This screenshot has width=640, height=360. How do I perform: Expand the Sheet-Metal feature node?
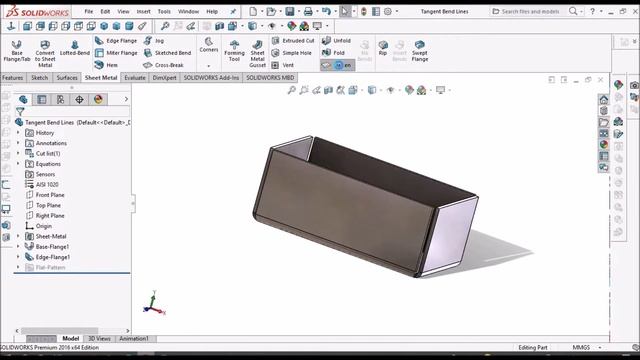pos(18,236)
